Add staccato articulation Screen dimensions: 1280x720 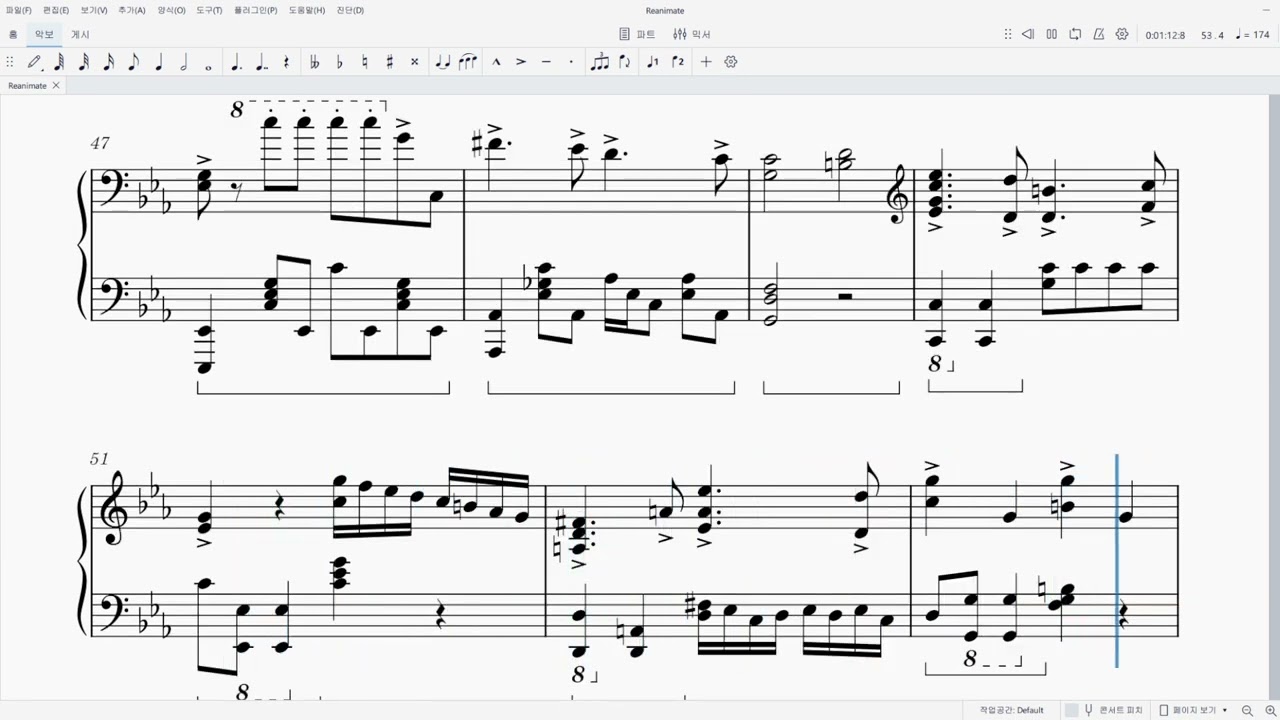pos(571,62)
